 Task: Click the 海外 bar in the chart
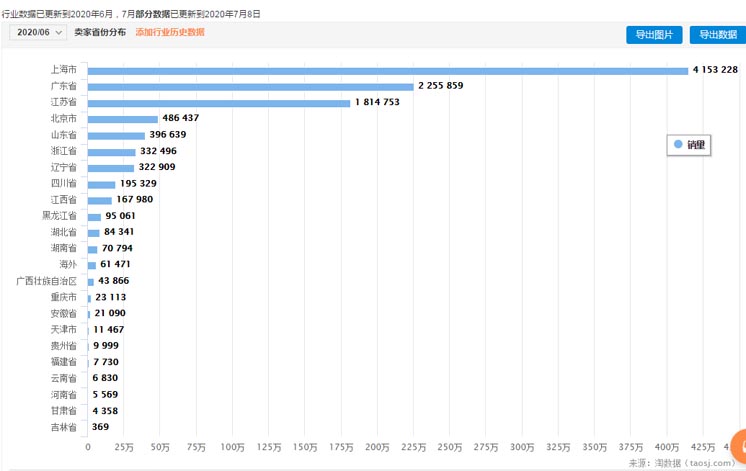92,265
